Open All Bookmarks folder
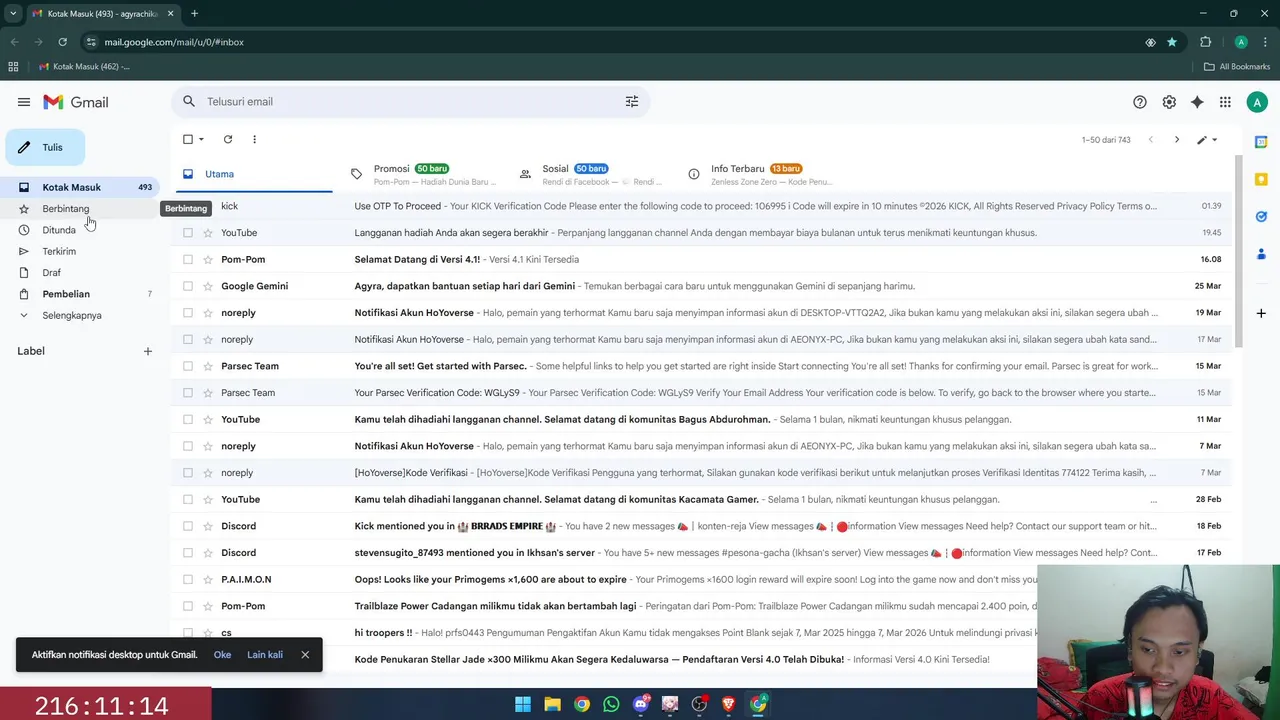This screenshot has height=720, width=1280. pos(1237,67)
